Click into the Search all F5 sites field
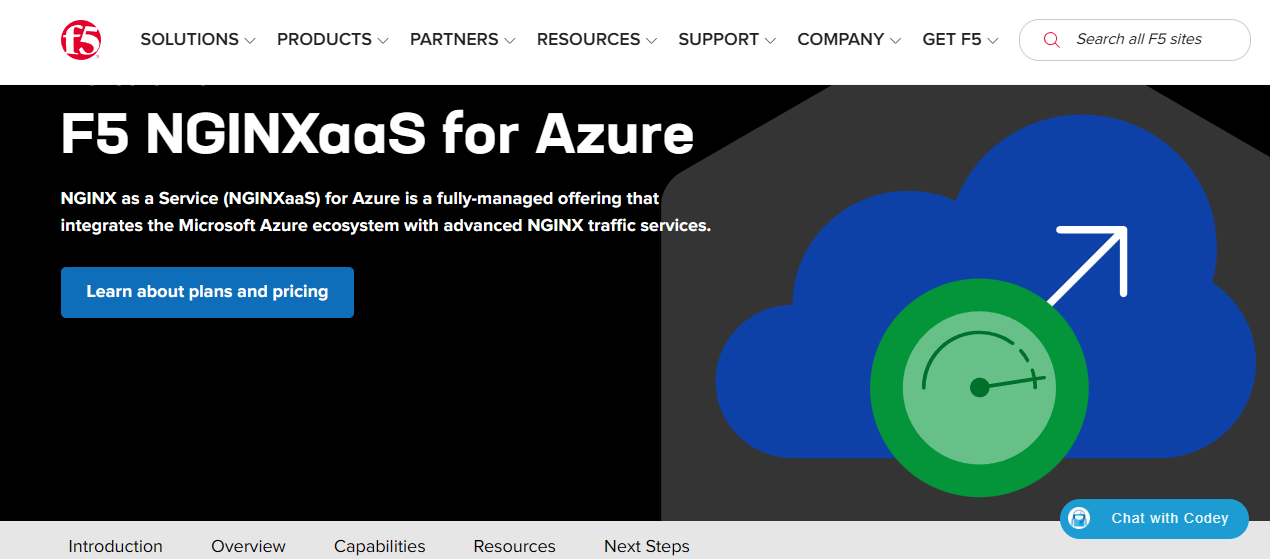 (x=1150, y=40)
